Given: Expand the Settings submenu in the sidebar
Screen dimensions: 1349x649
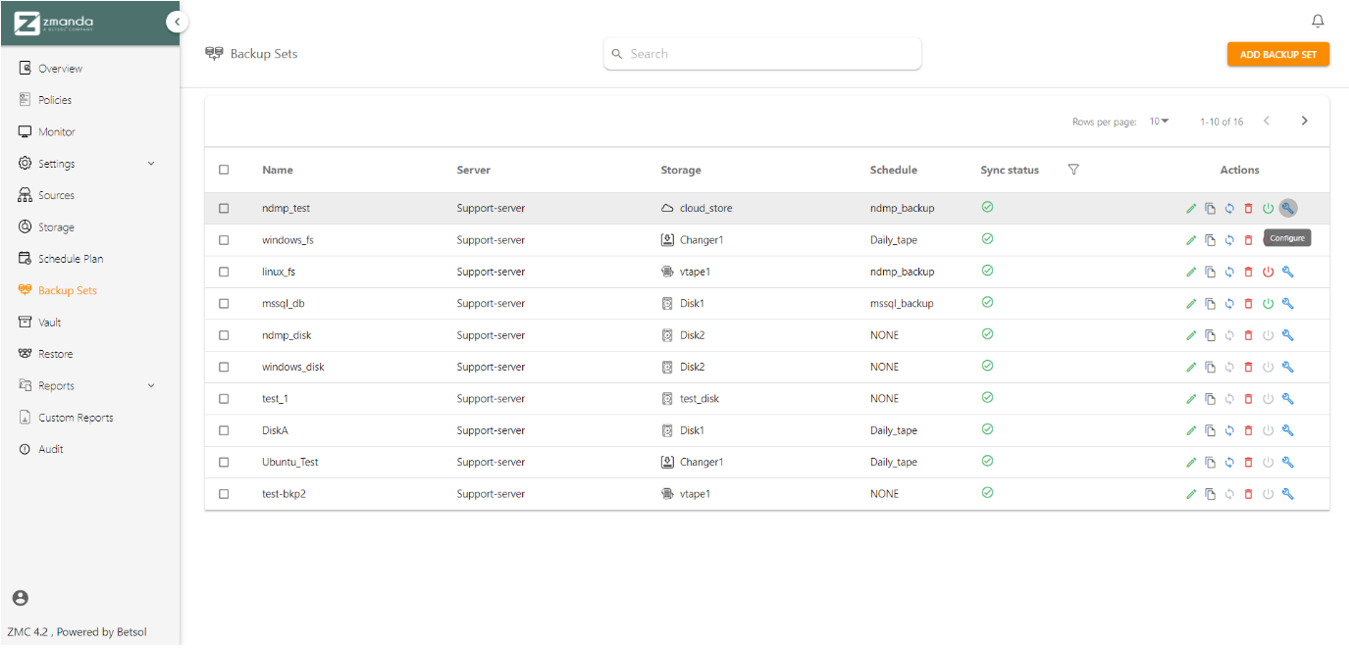Looking at the screenshot, I should (x=151, y=163).
